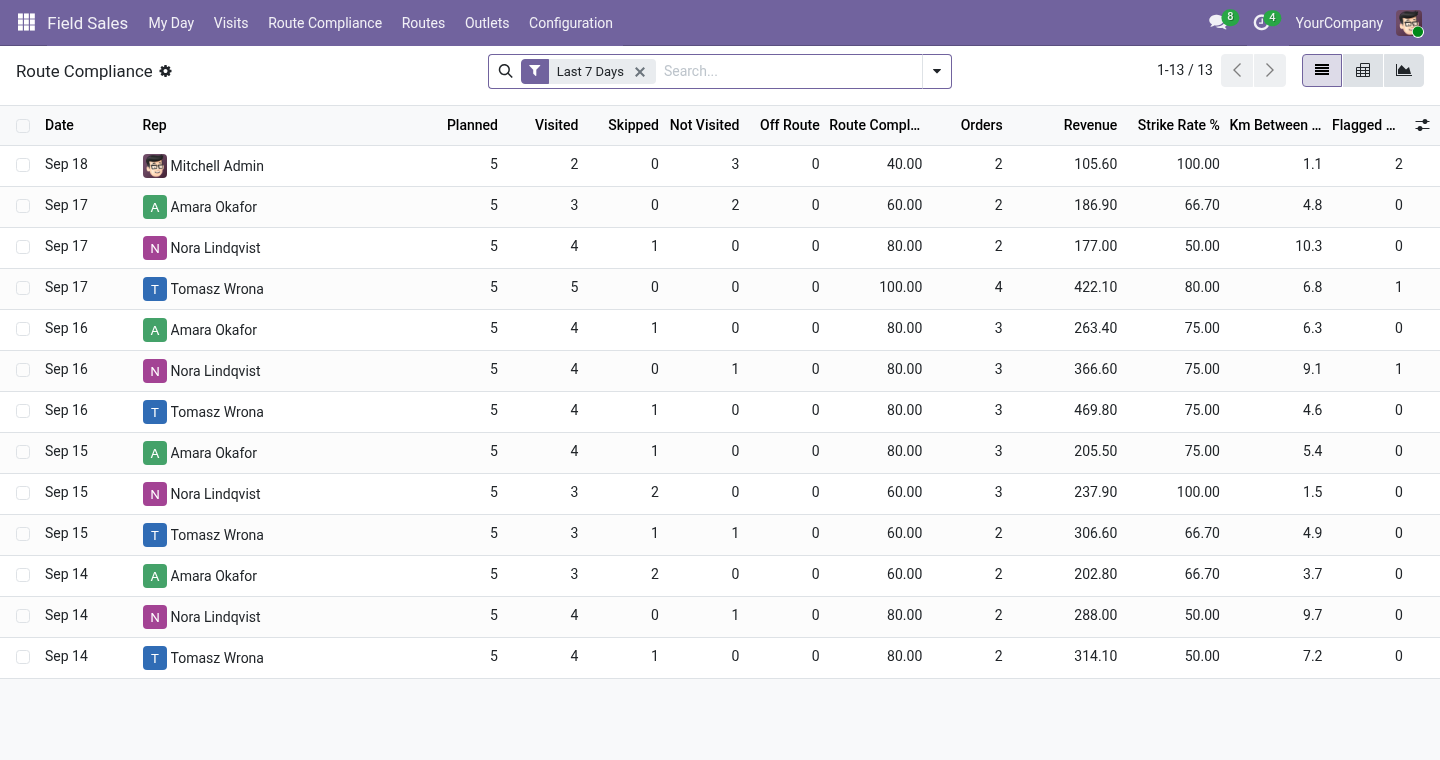Image resolution: width=1440 pixels, height=760 pixels.
Task: Open the YourCompany switcher
Action: [1339, 22]
